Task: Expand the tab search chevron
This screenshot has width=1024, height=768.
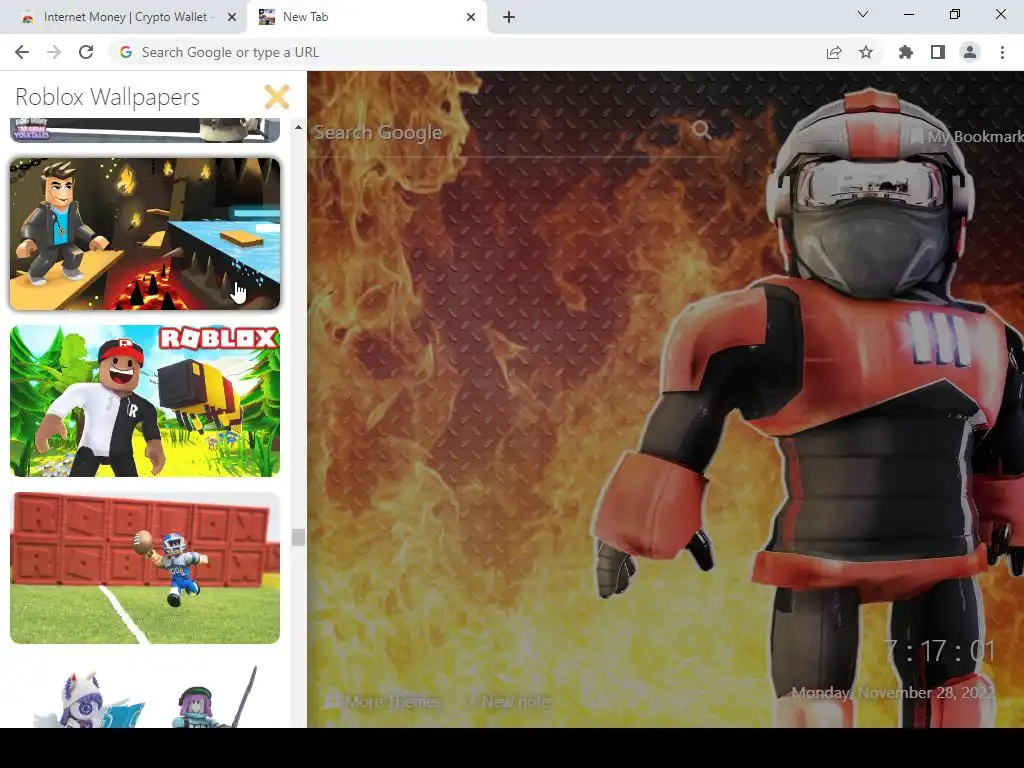Action: pos(863,14)
